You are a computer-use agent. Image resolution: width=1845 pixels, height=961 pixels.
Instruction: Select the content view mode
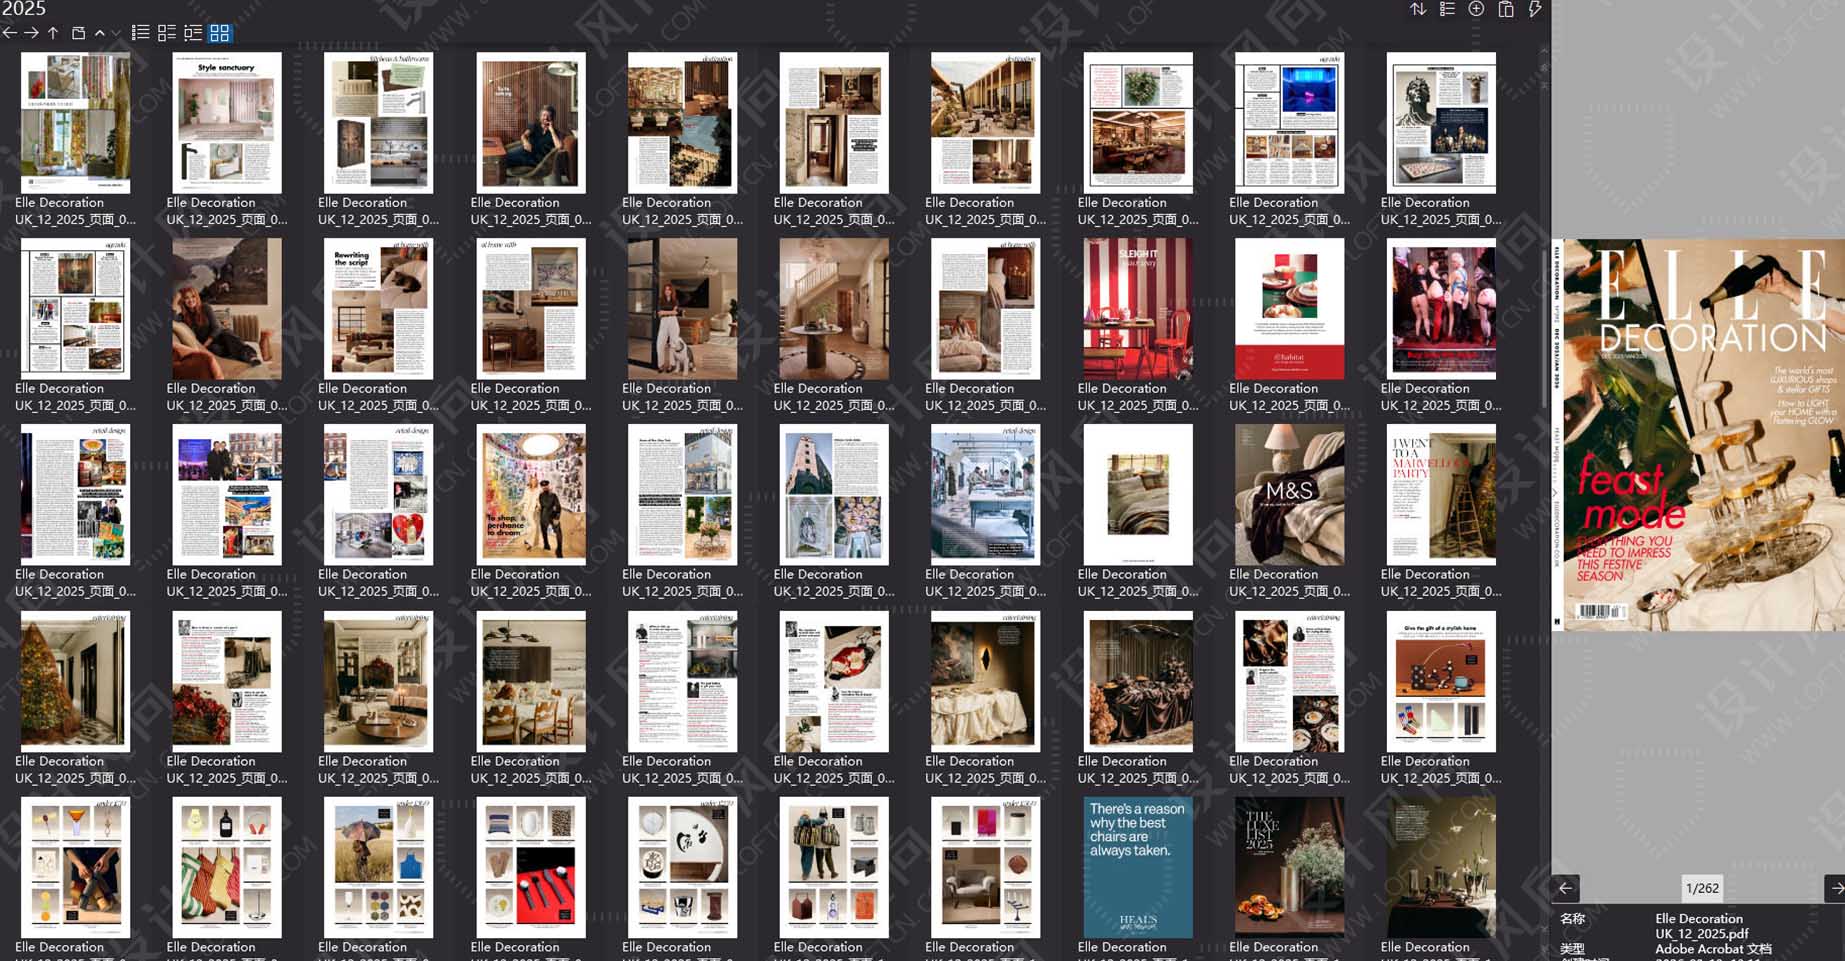click(193, 33)
